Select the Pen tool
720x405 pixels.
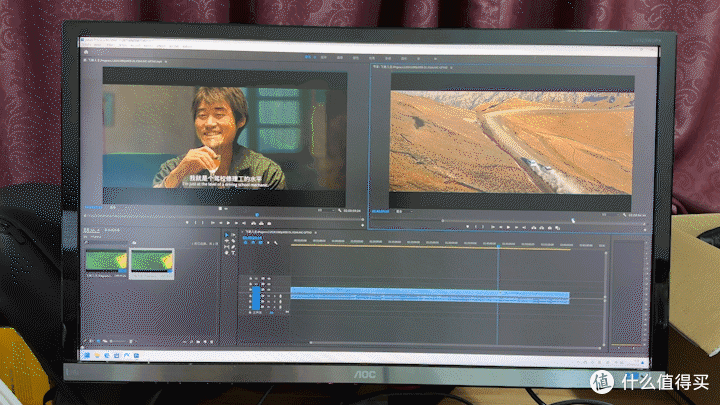[x=233, y=247]
